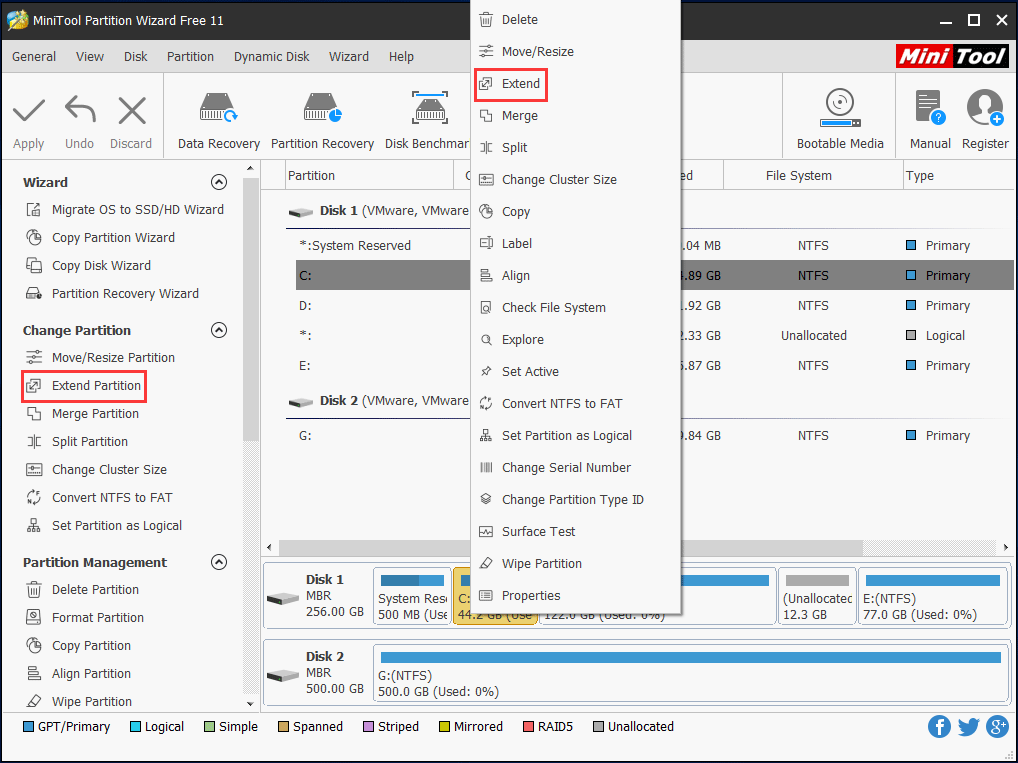The image size is (1018, 763).
Task: Click the Disk 2 G: partition bar
Action: 689,672
